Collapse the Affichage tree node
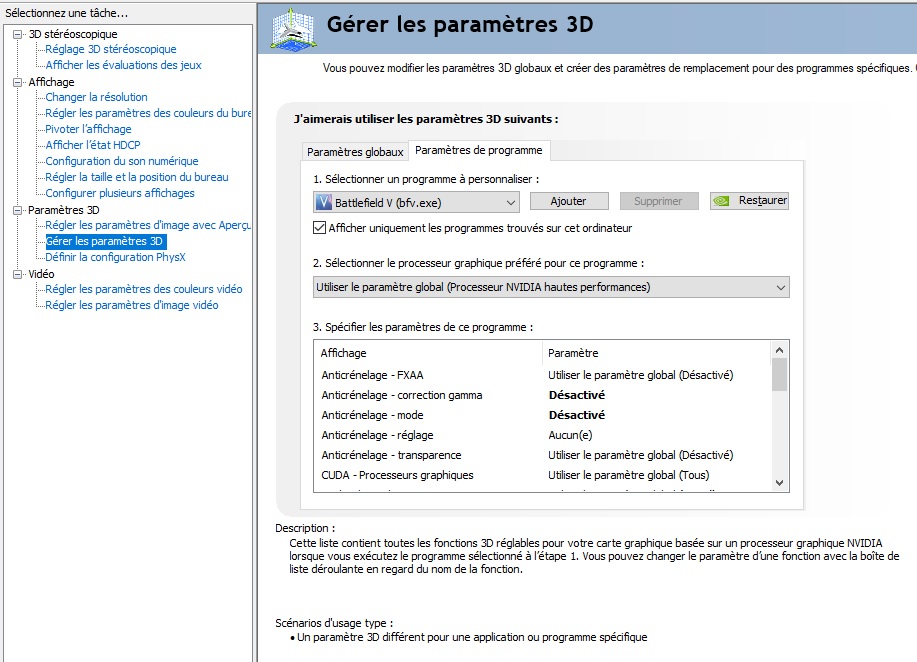This screenshot has width=917, height=662. click(x=18, y=82)
